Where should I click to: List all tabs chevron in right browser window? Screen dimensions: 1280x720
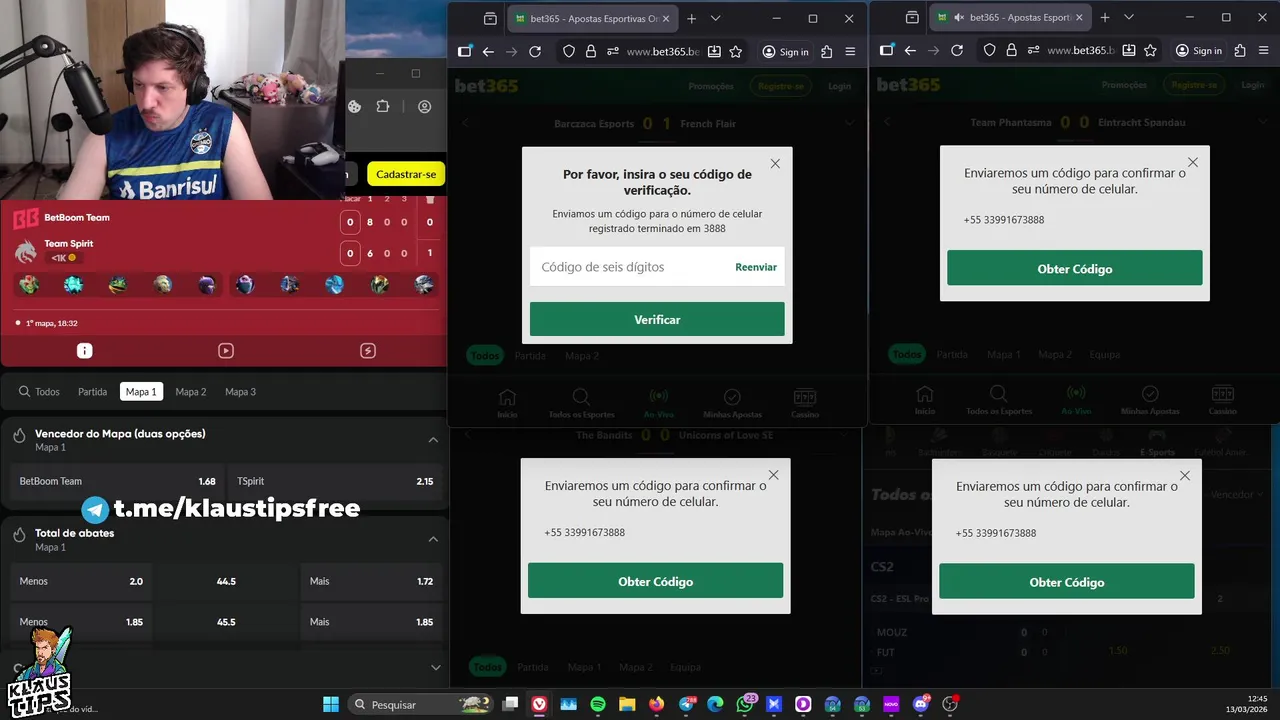pos(1129,18)
